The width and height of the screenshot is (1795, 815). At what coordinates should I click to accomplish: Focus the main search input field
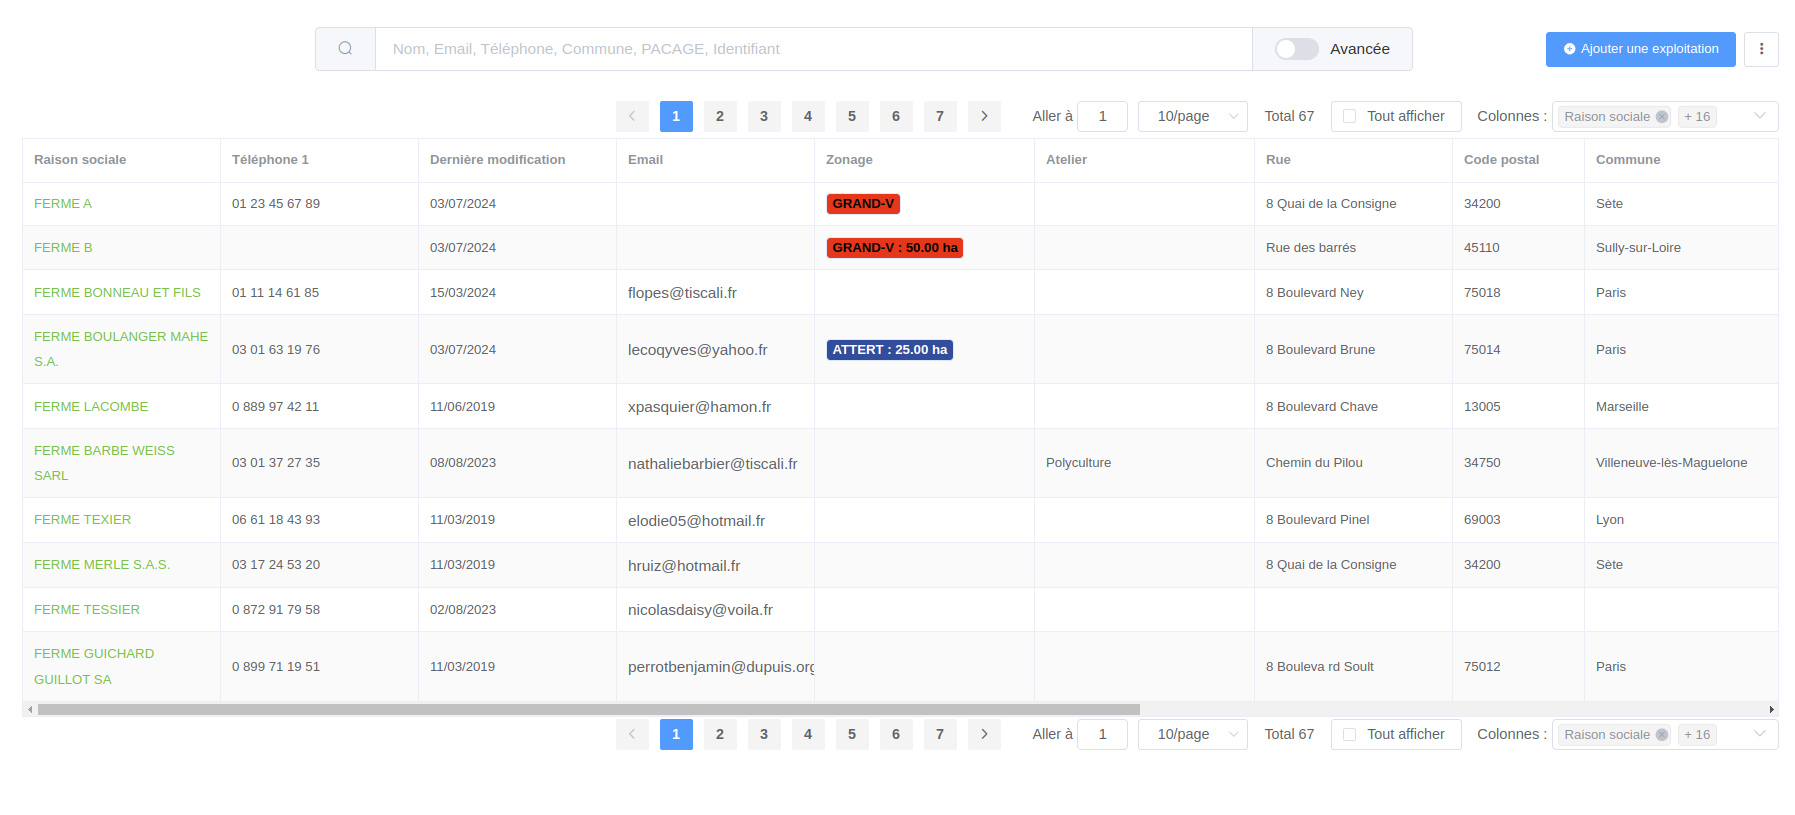(813, 49)
